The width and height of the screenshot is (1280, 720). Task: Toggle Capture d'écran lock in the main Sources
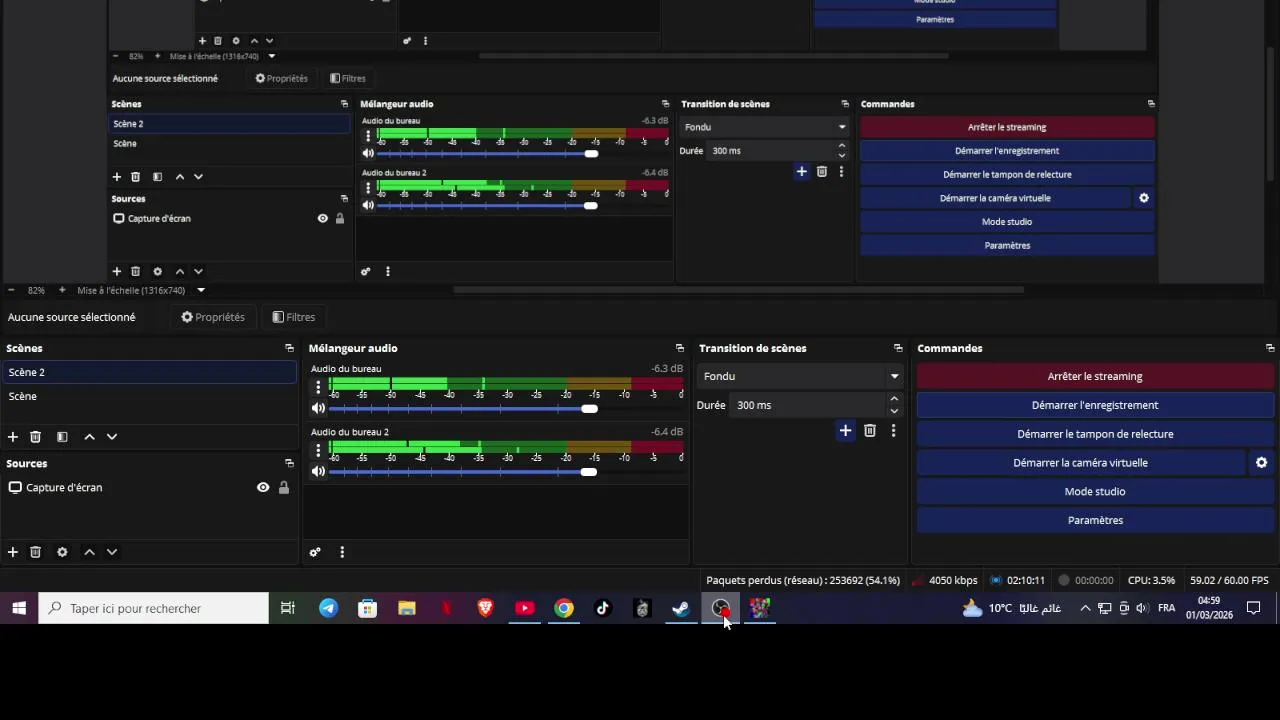[284, 488]
